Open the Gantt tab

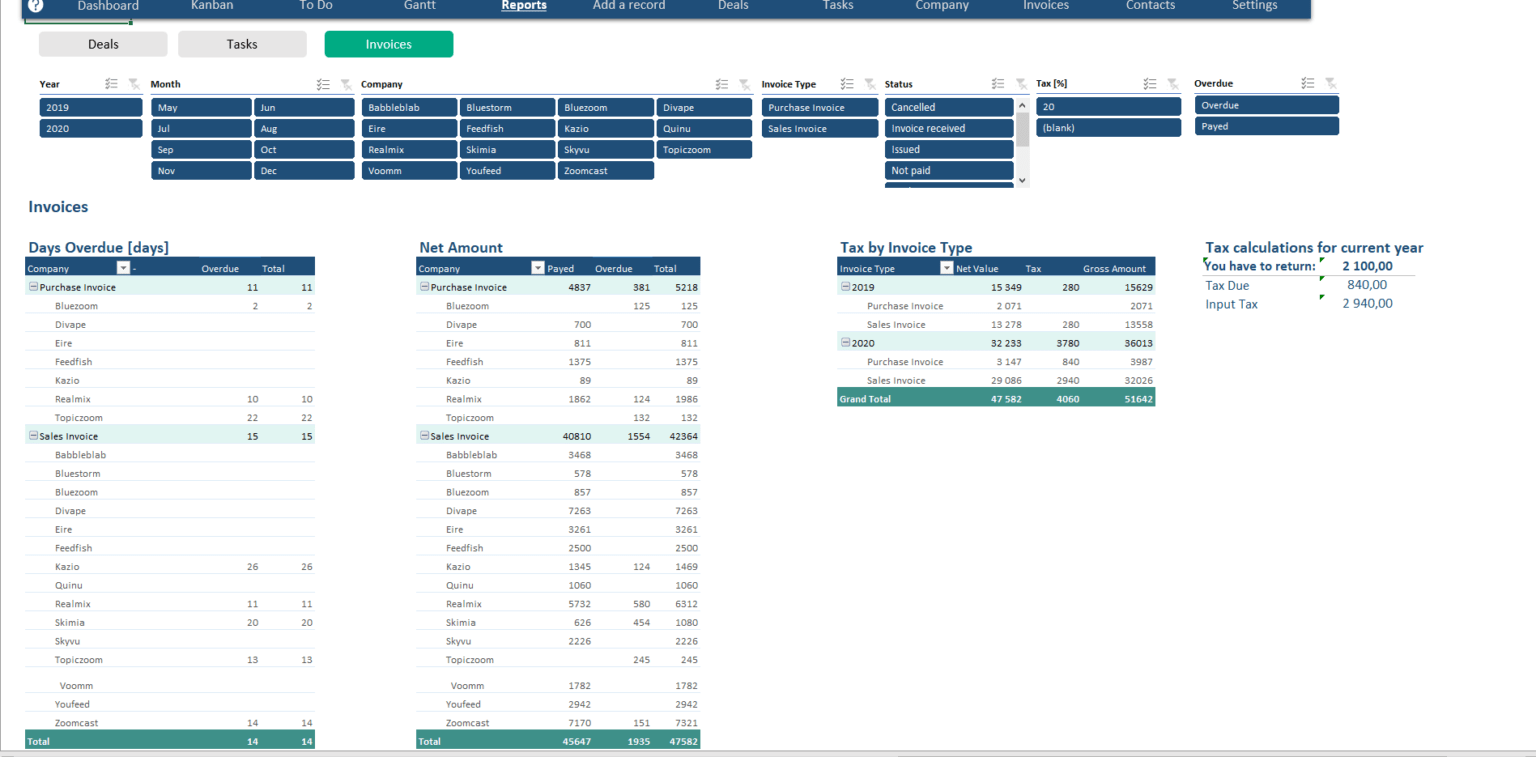(419, 7)
